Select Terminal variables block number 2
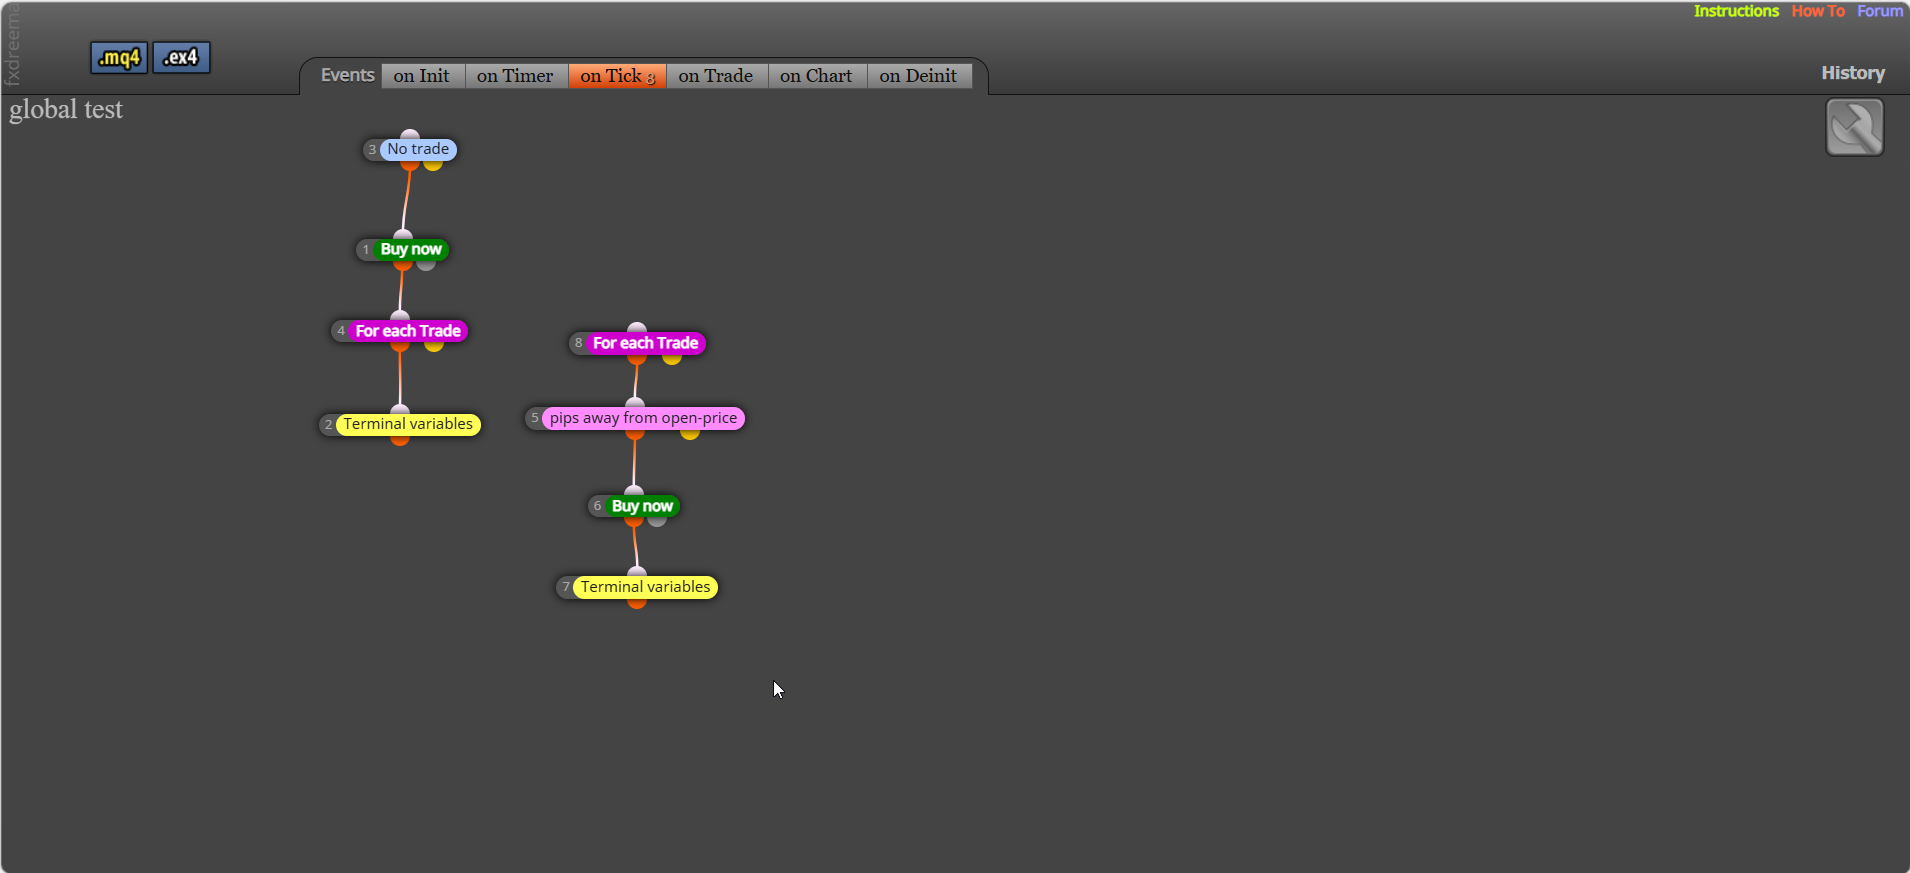1910x873 pixels. tap(408, 424)
